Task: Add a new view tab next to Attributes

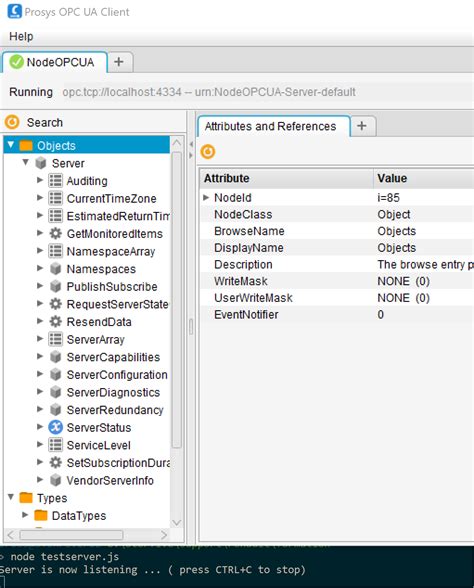Action: (x=362, y=126)
